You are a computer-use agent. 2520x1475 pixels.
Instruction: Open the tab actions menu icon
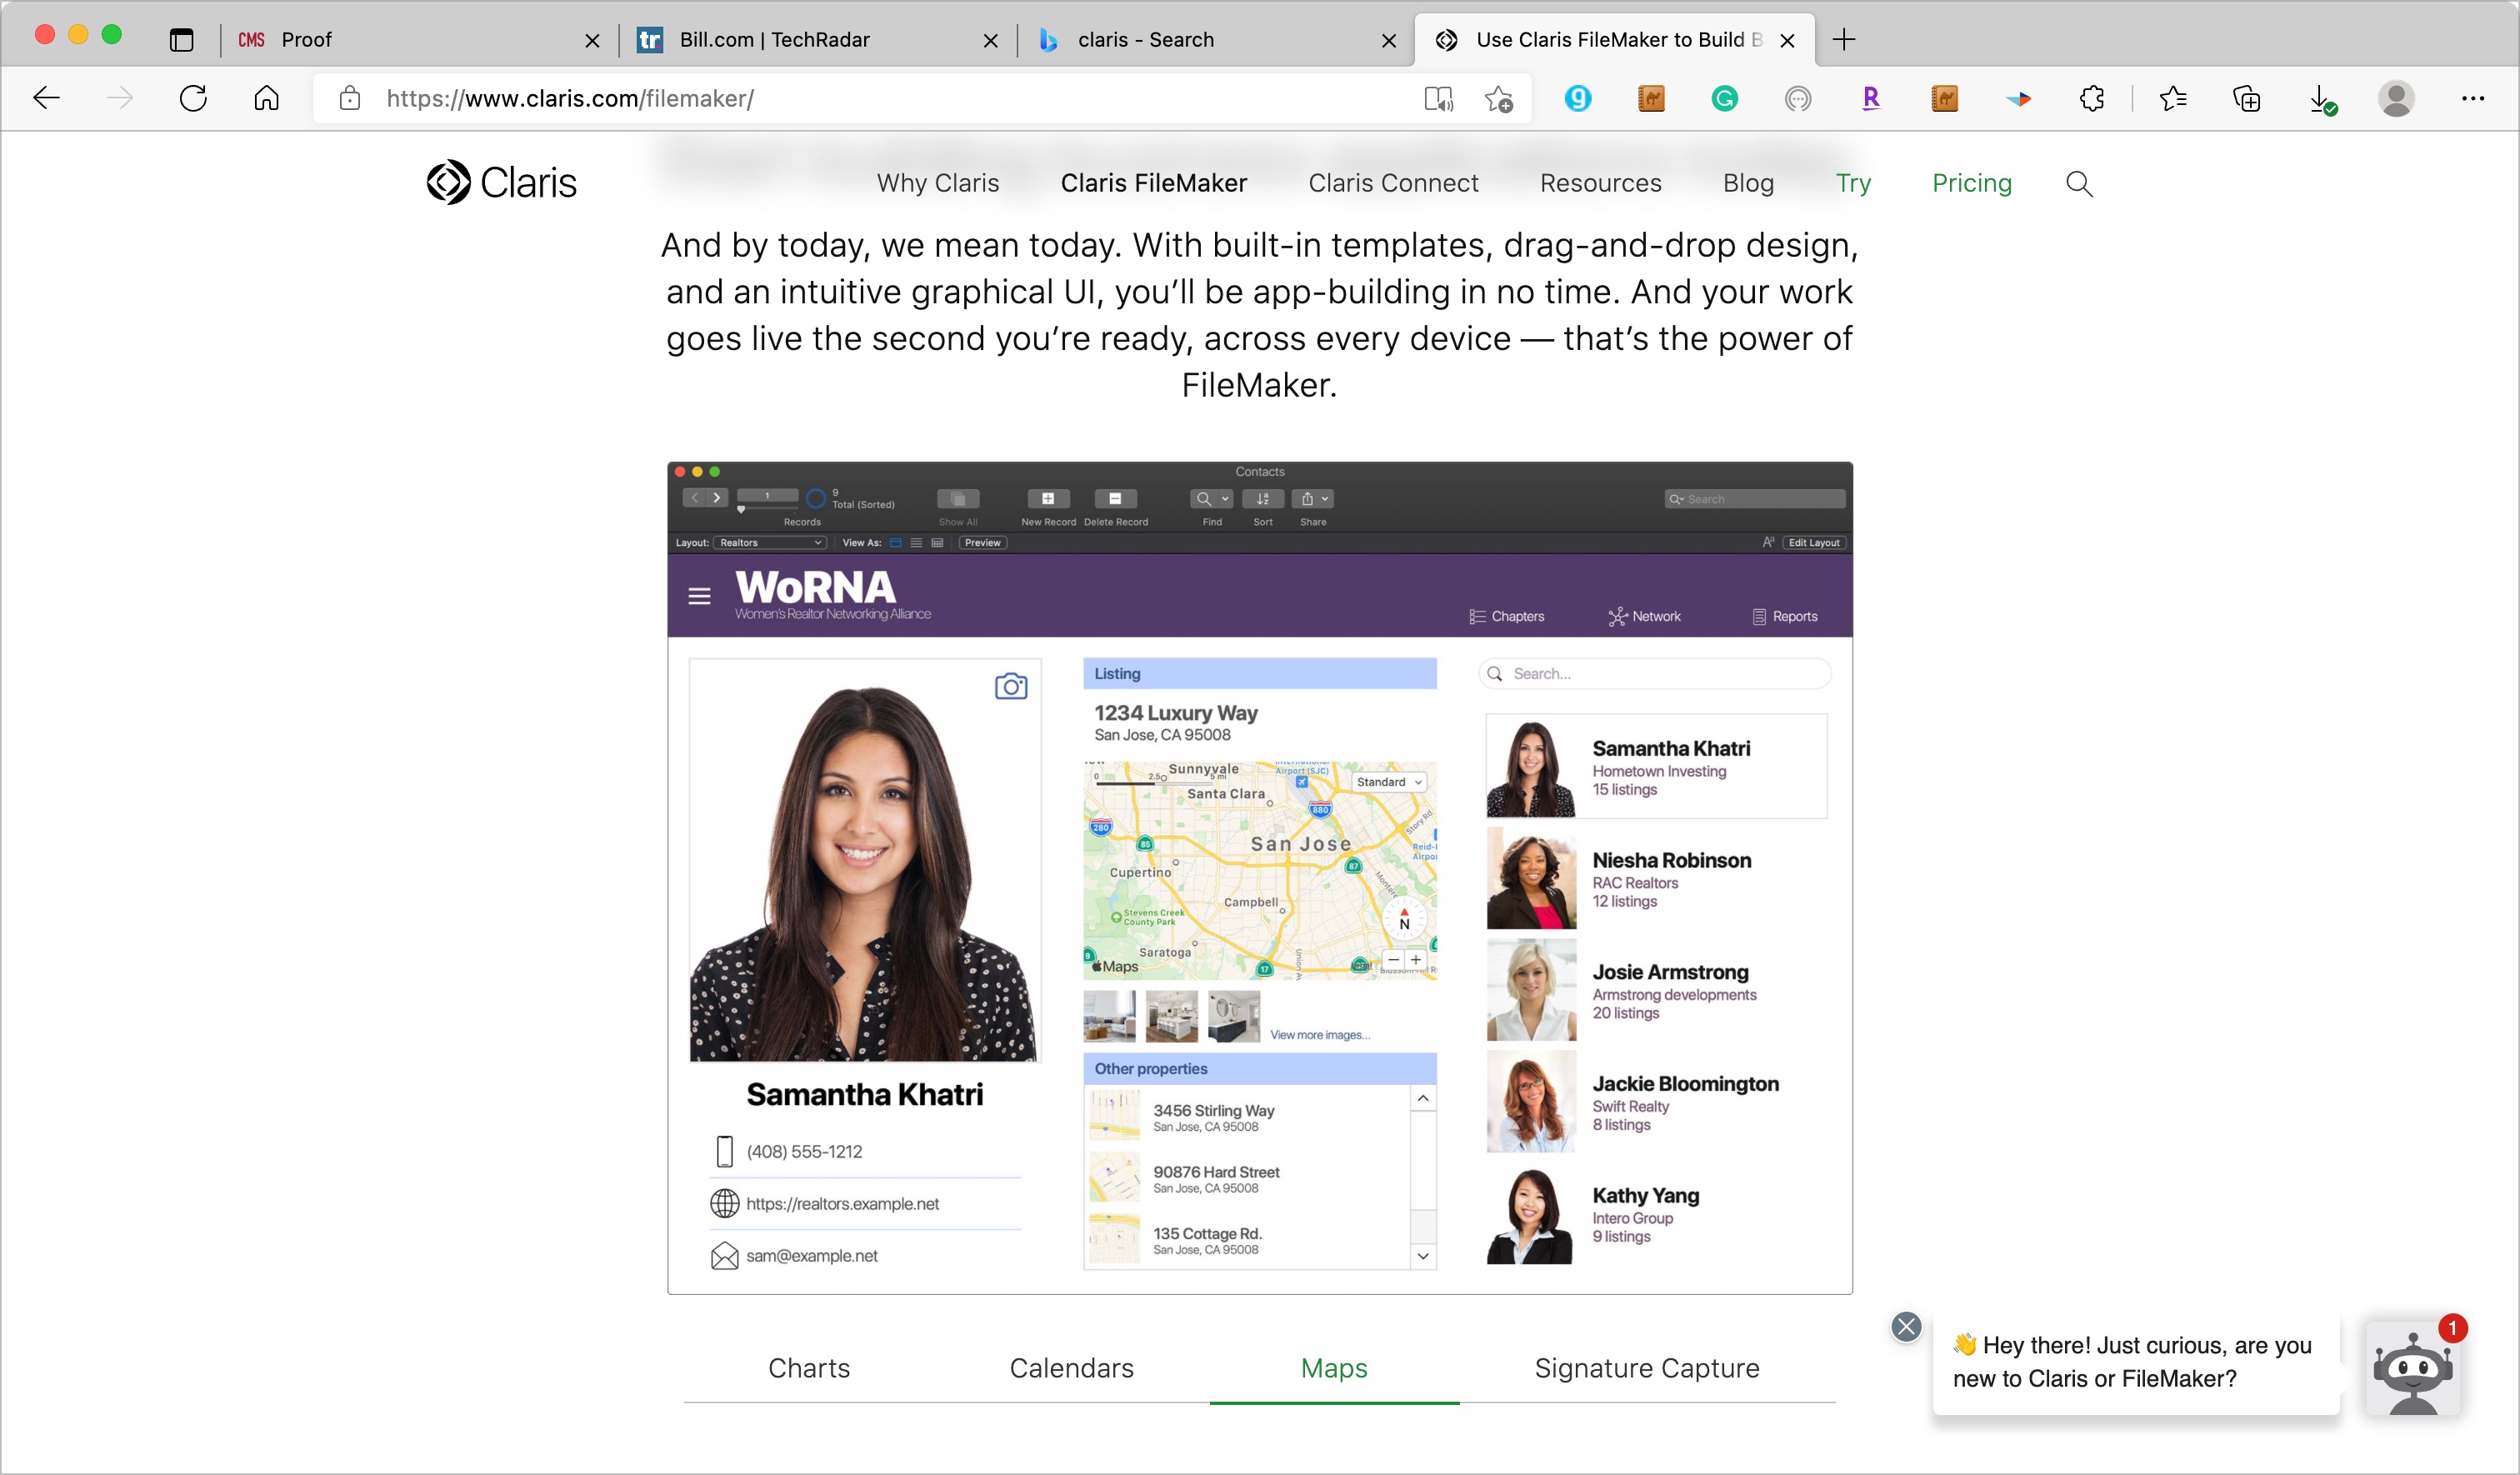coord(181,40)
